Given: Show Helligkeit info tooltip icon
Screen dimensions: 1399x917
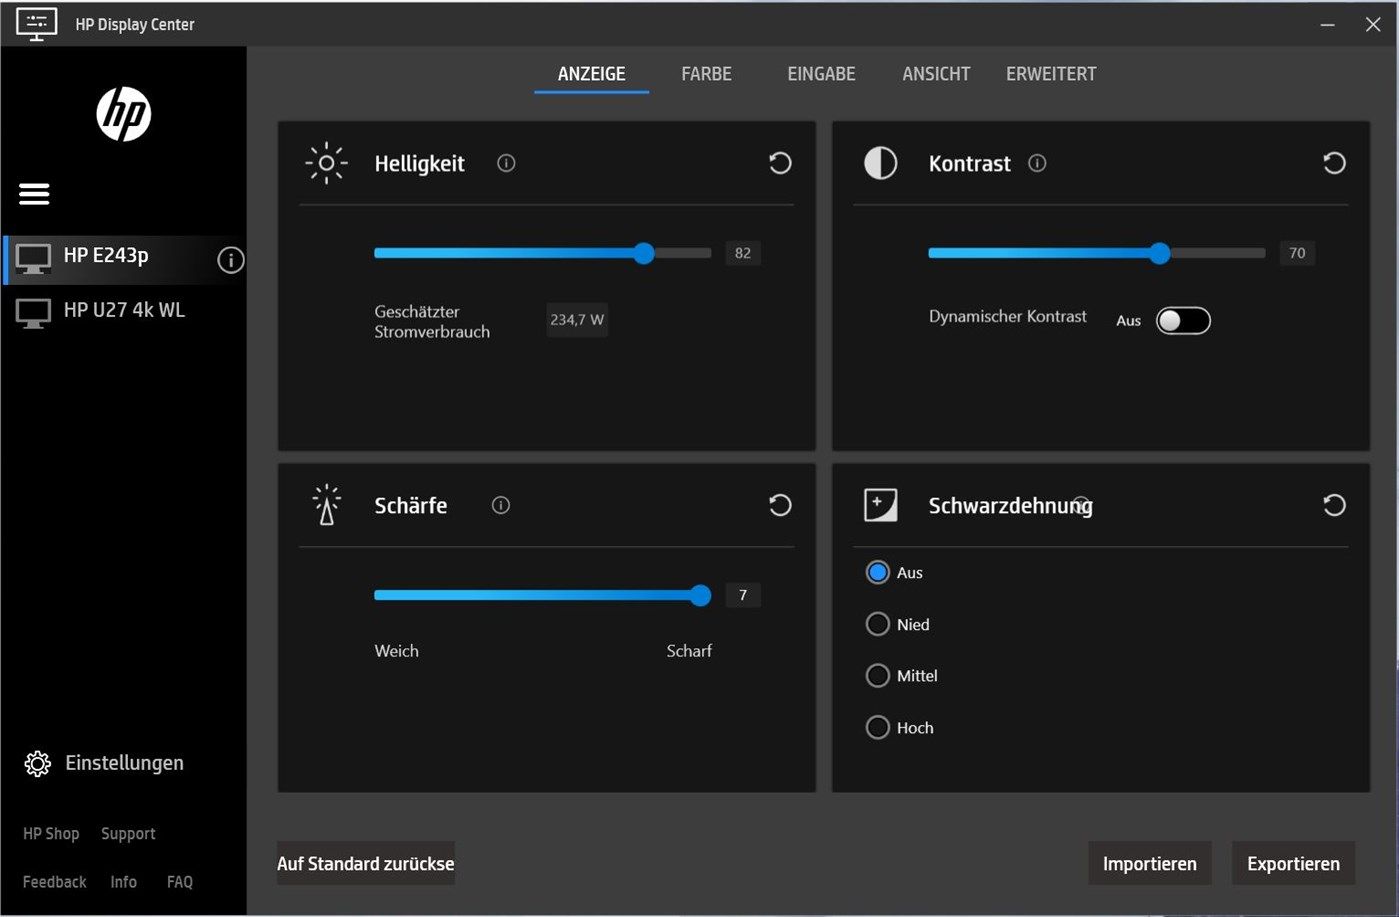Looking at the screenshot, I should [506, 163].
